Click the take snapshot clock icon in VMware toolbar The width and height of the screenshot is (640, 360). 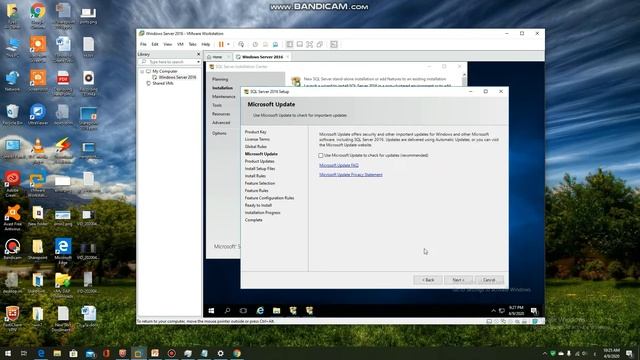click(255, 44)
